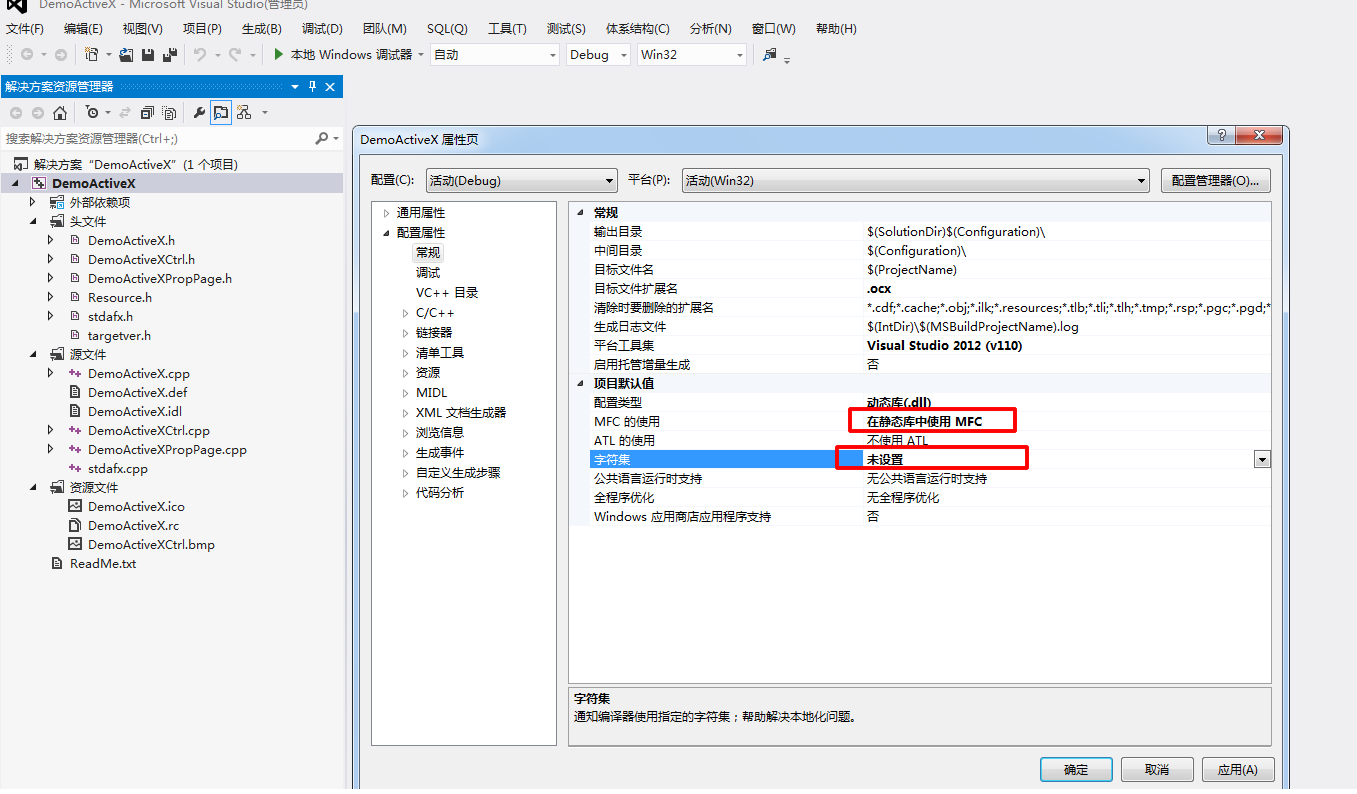Expand the 外部依赖项 node
The image size is (1357, 794).
(x=32, y=202)
